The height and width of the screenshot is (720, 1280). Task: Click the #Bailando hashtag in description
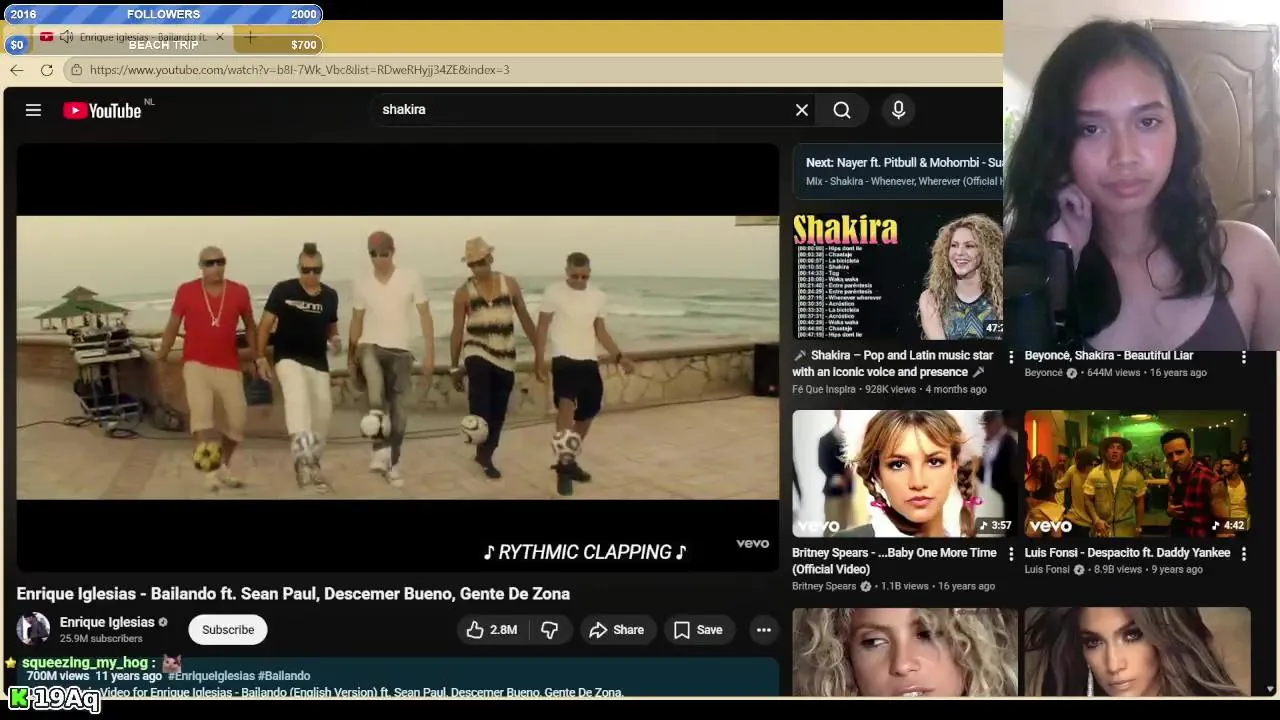click(284, 676)
